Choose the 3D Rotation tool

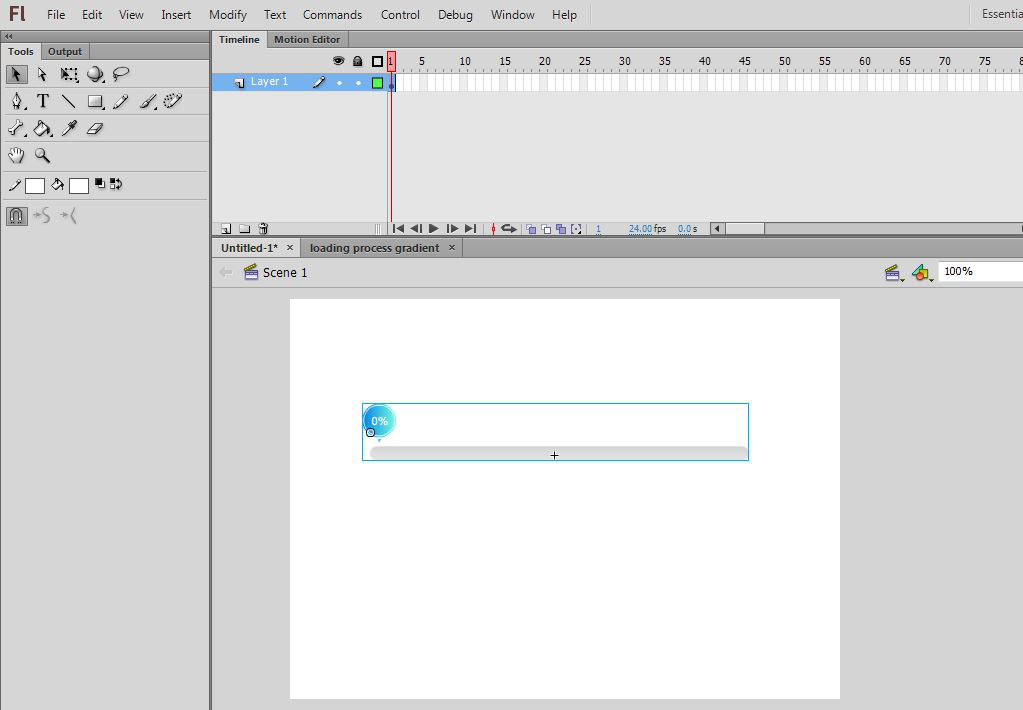pyautogui.click(x=96, y=74)
